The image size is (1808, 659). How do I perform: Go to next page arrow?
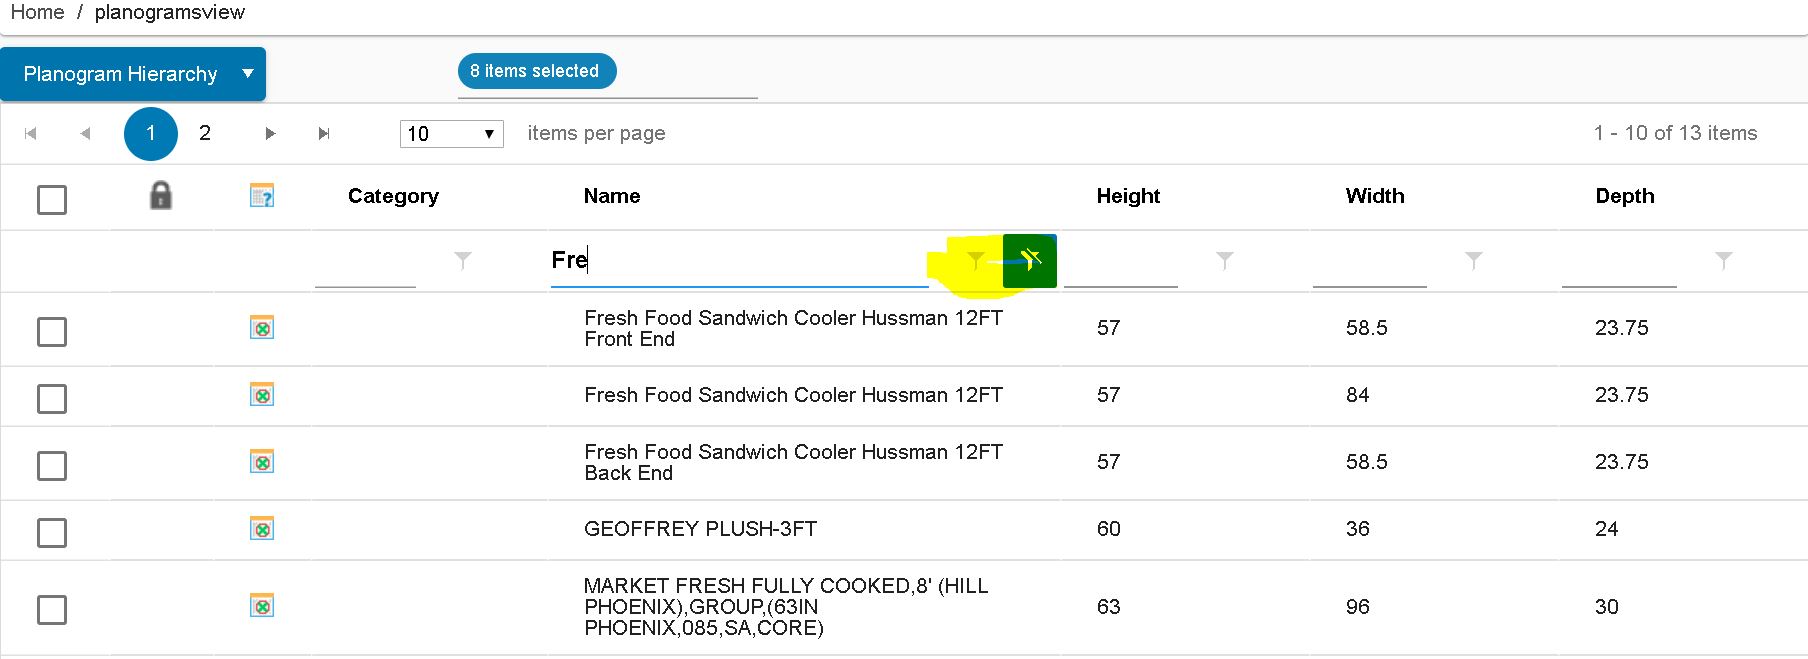(x=270, y=134)
